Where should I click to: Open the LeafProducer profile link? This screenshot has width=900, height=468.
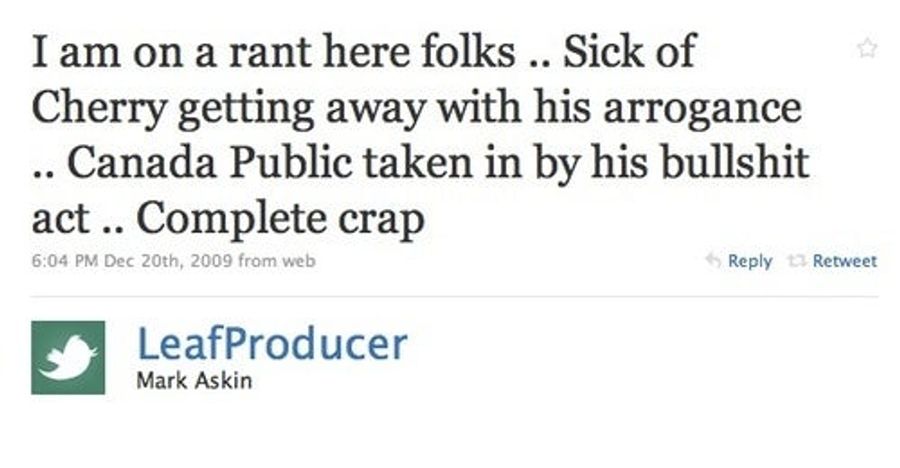tap(272, 343)
